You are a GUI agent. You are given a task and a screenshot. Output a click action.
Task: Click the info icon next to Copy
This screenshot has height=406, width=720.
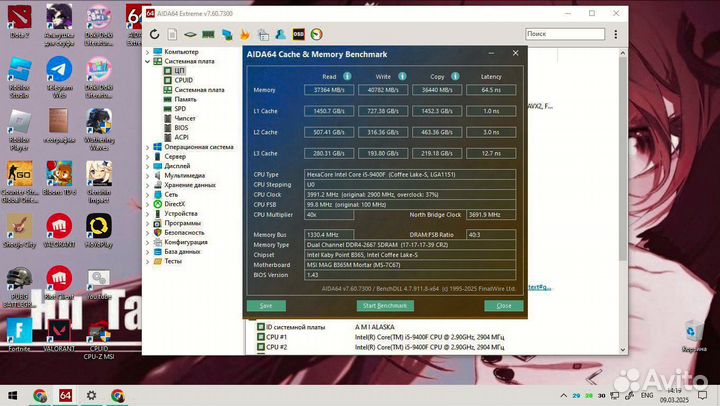click(456, 76)
